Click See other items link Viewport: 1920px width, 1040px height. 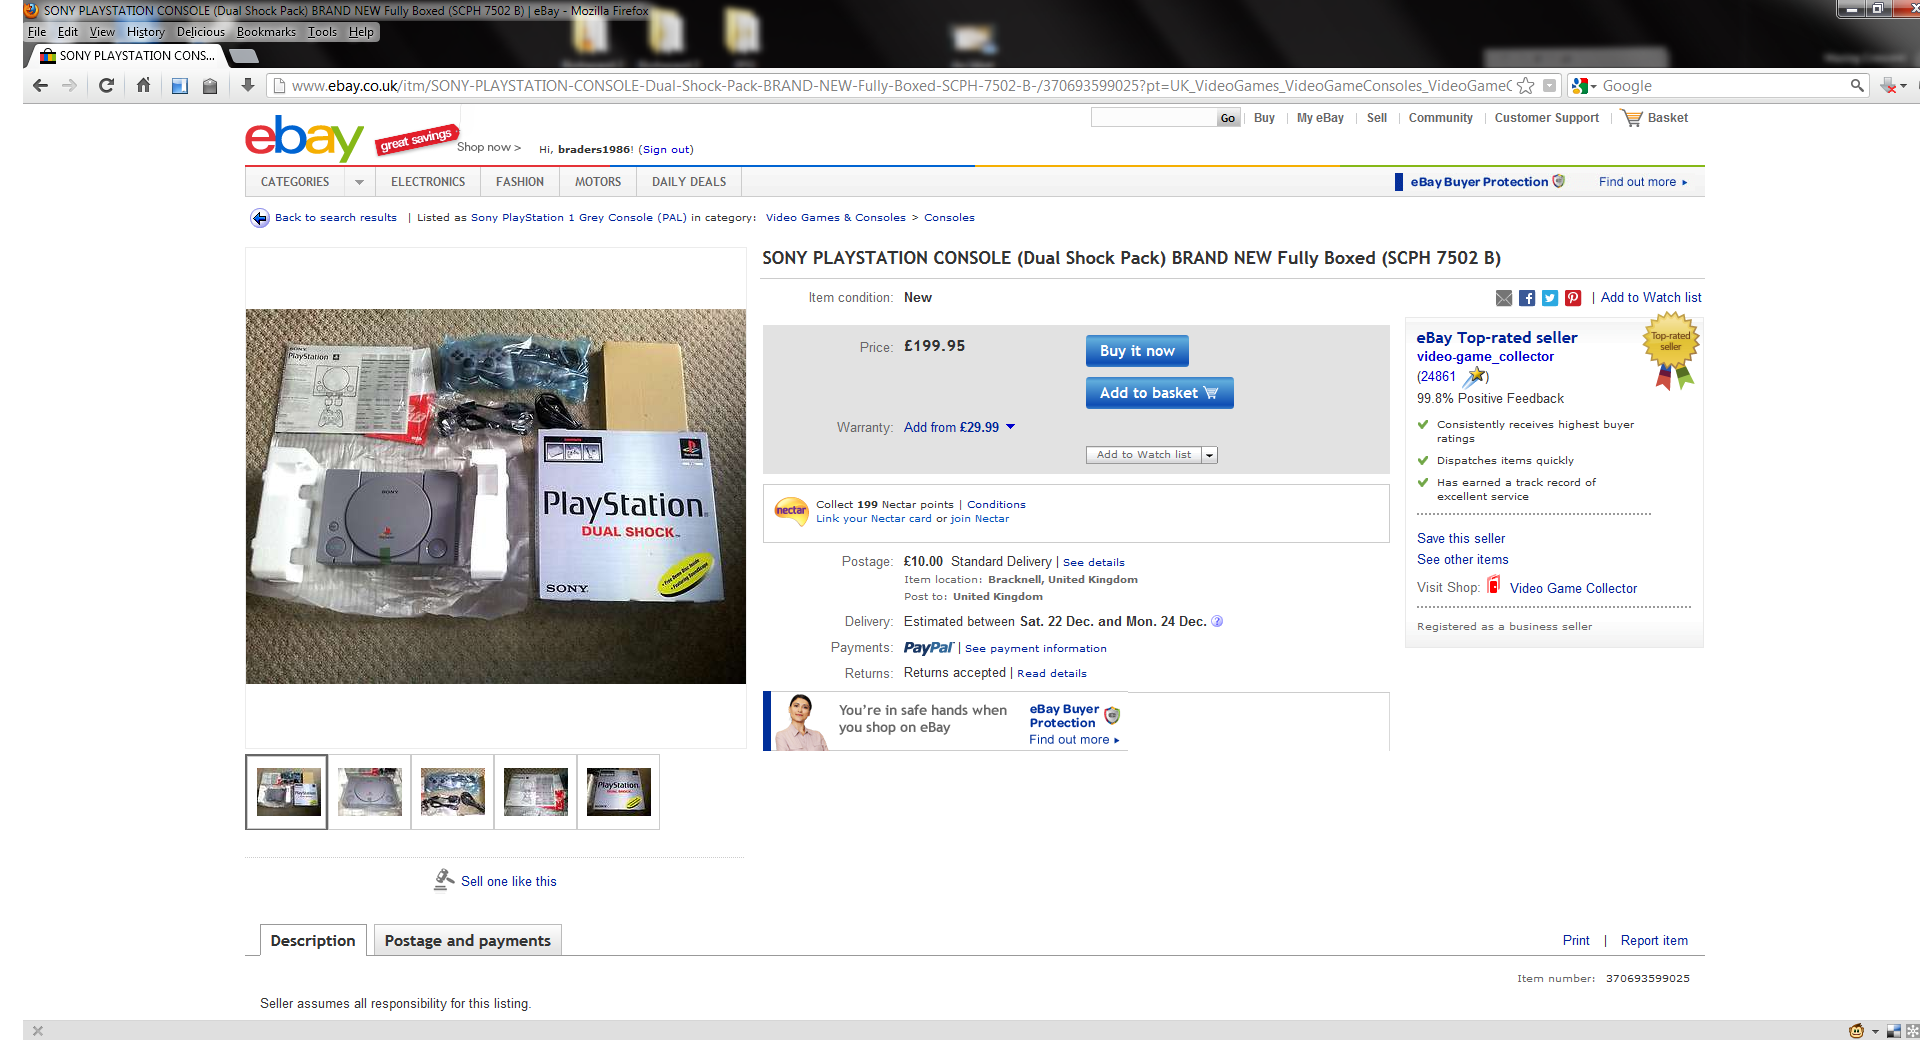point(1462,560)
